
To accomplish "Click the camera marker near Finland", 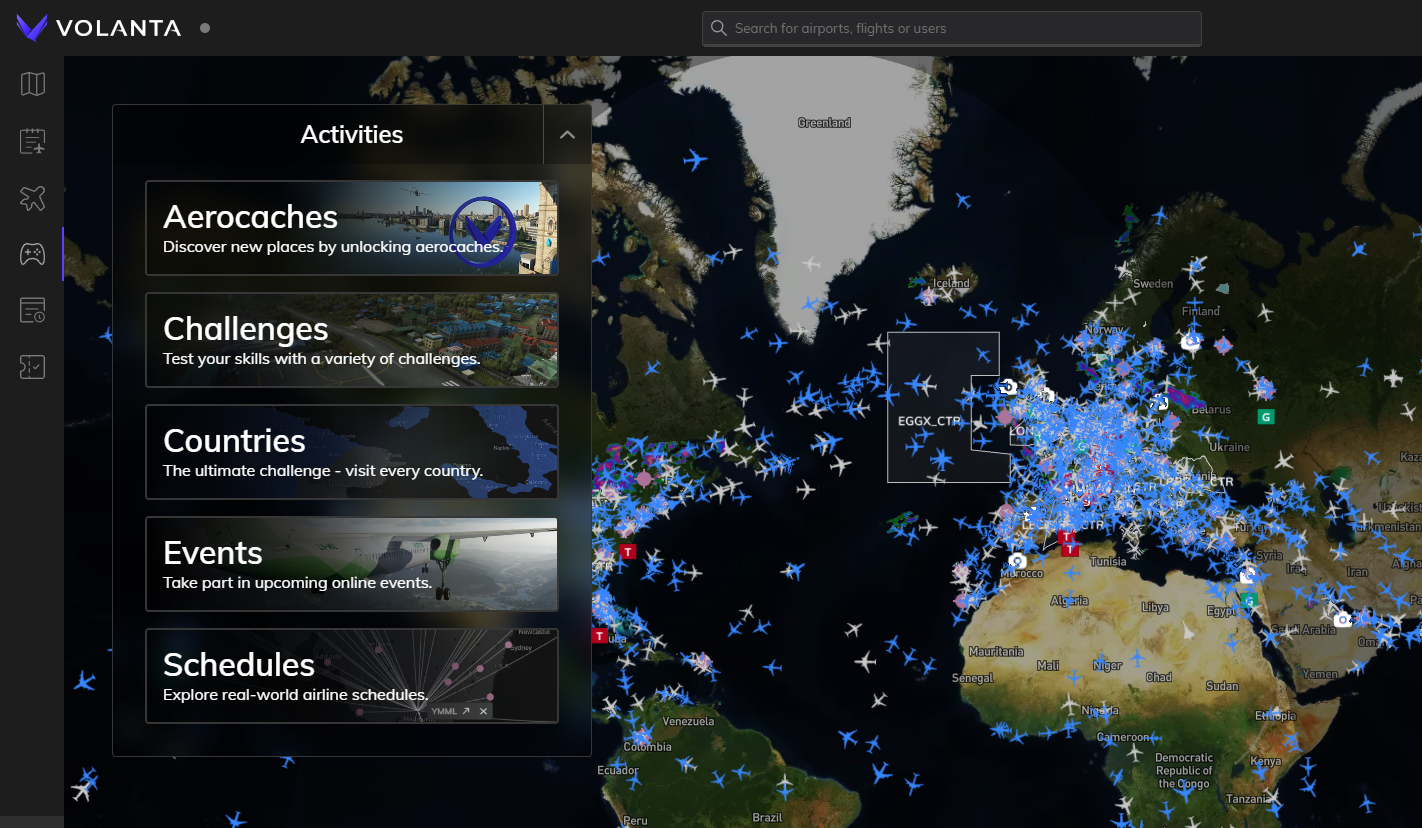I will click(x=1190, y=342).
